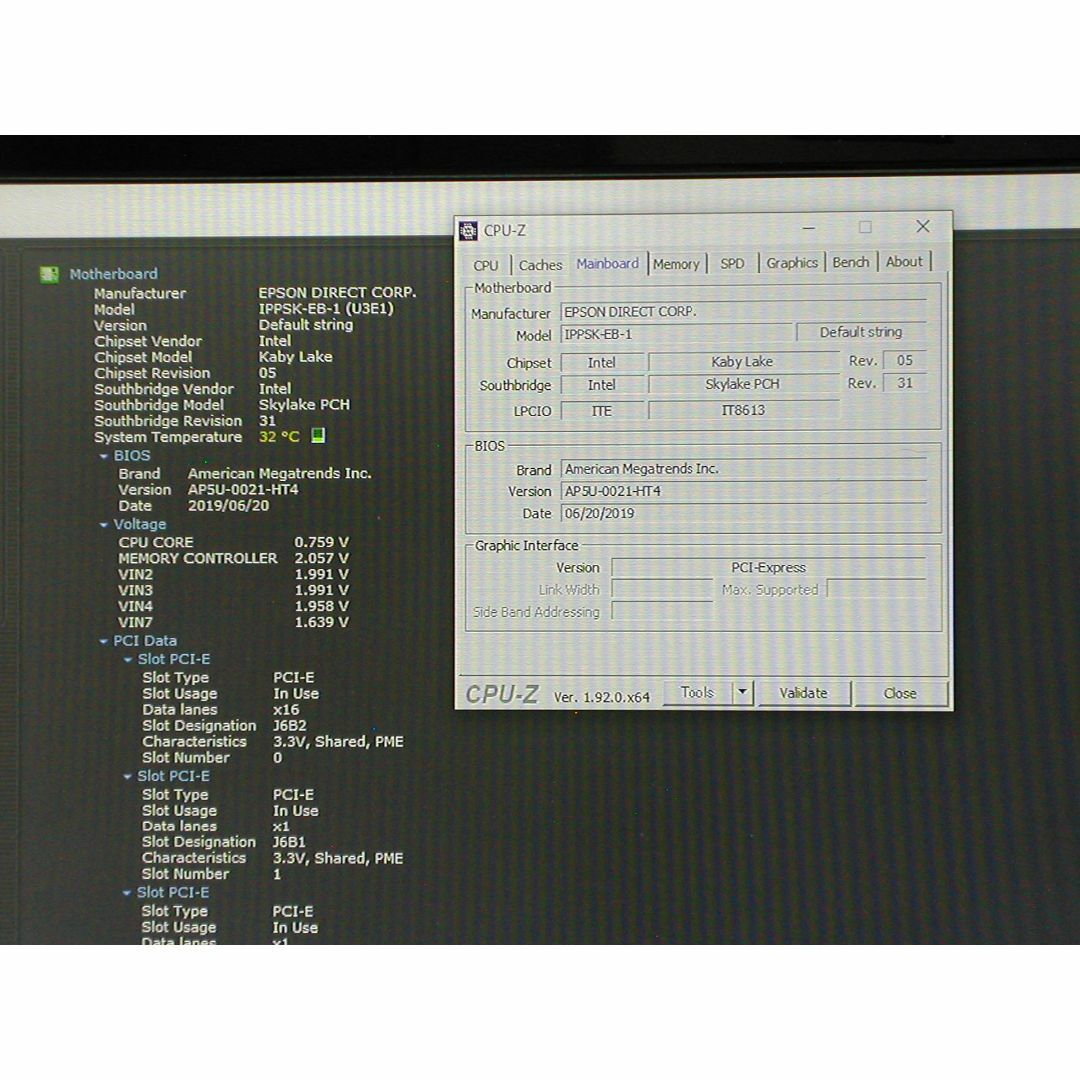Select the System Temperature 32 °C value
The image size is (1080, 1080).
279,437
